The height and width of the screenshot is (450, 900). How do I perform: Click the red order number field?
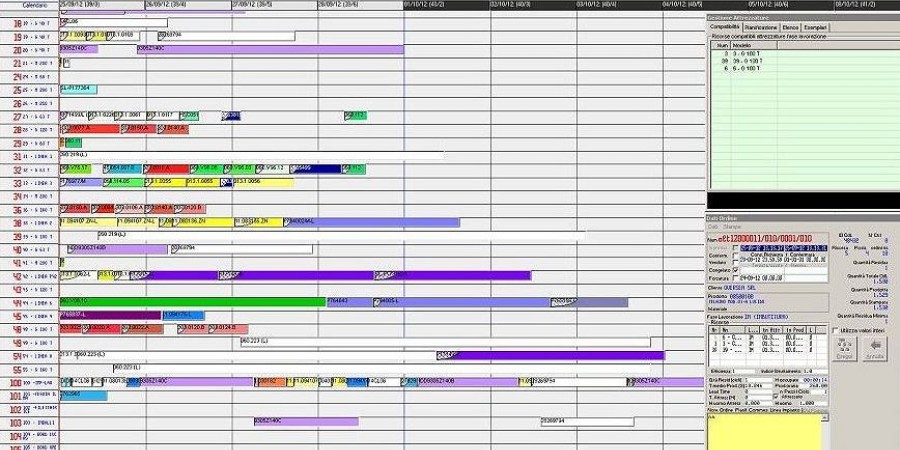pos(766,238)
